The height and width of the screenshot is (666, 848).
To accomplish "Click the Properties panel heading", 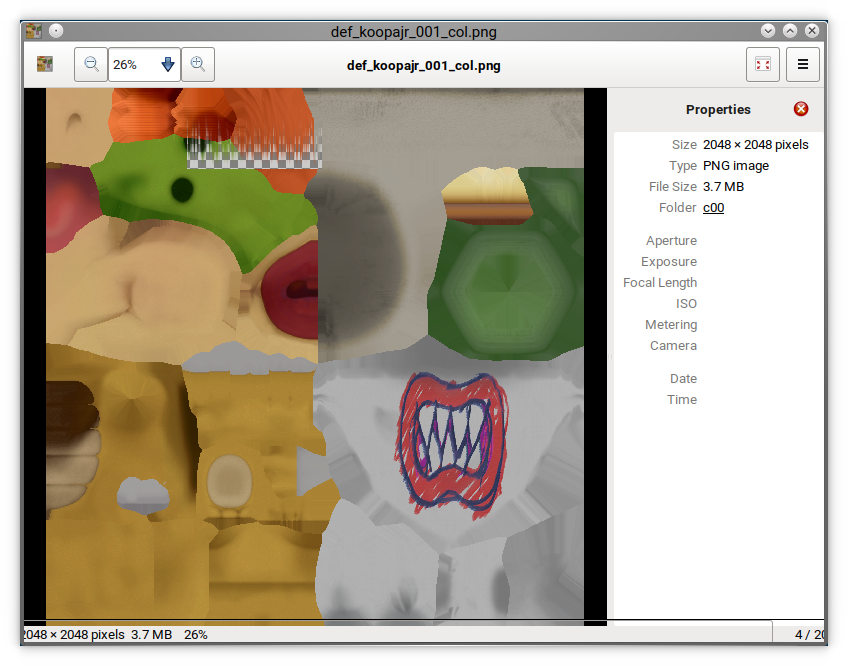I will 718,109.
